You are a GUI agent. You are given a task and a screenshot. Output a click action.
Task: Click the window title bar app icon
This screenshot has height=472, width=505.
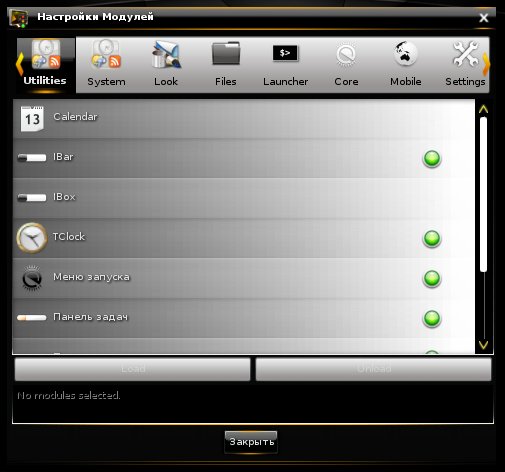click(x=18, y=18)
